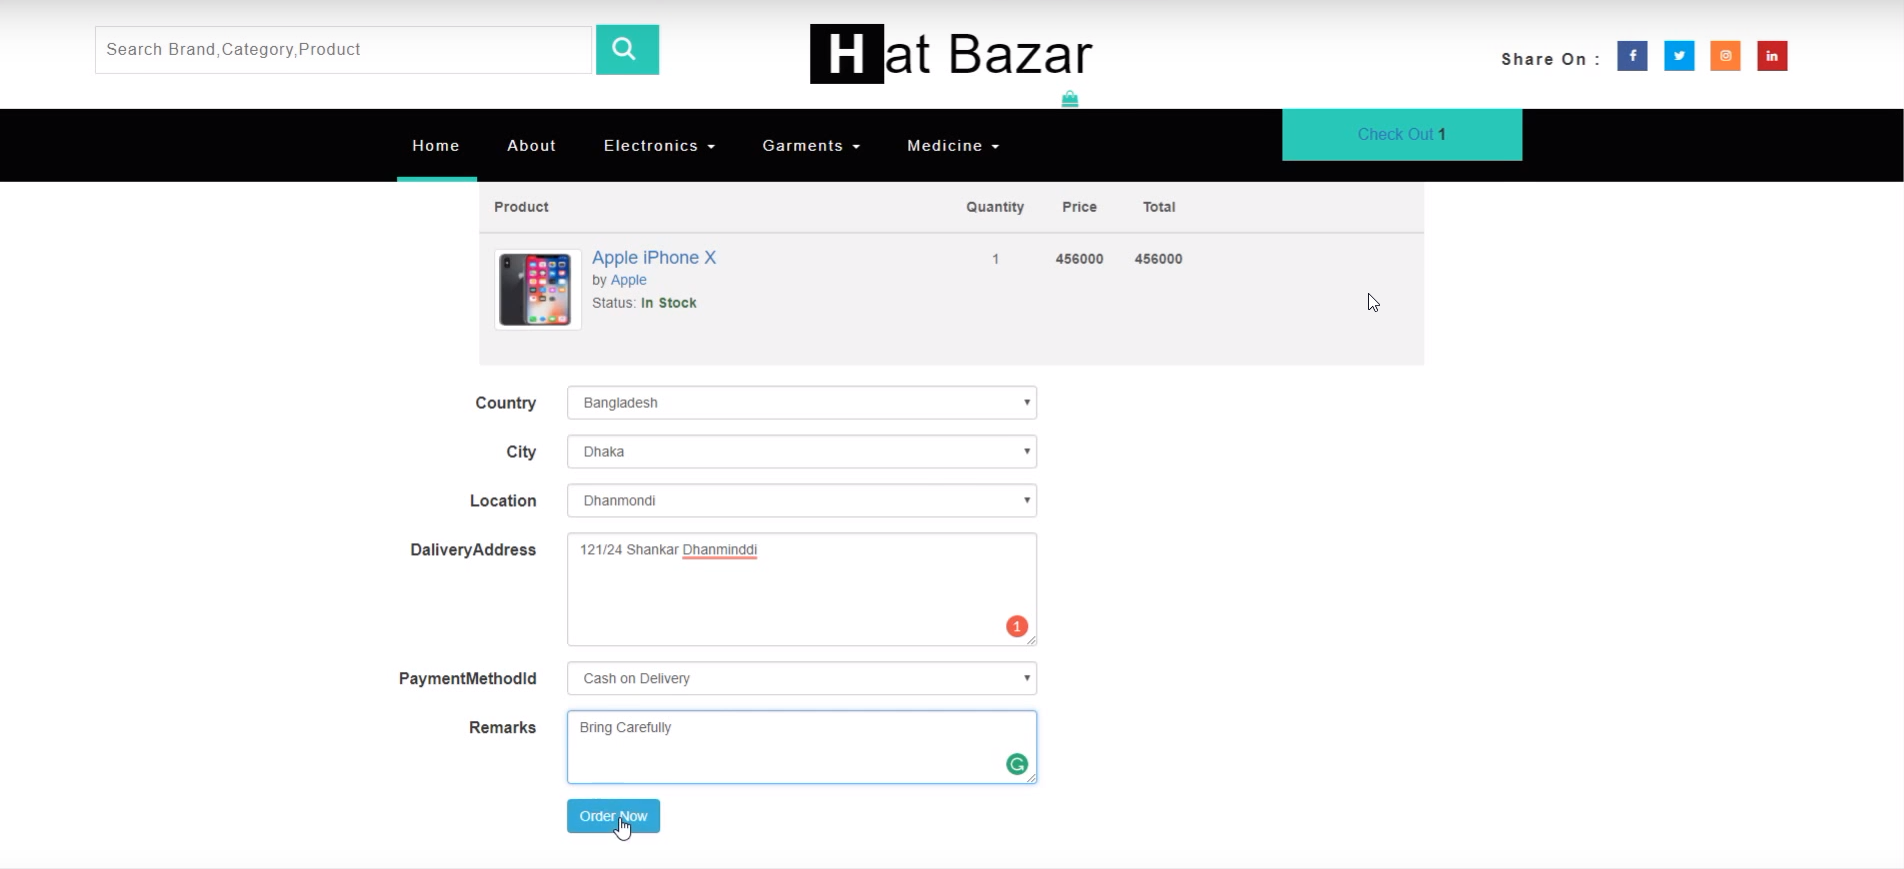Click the quantity value 1
1904x869 pixels.
tap(995, 259)
